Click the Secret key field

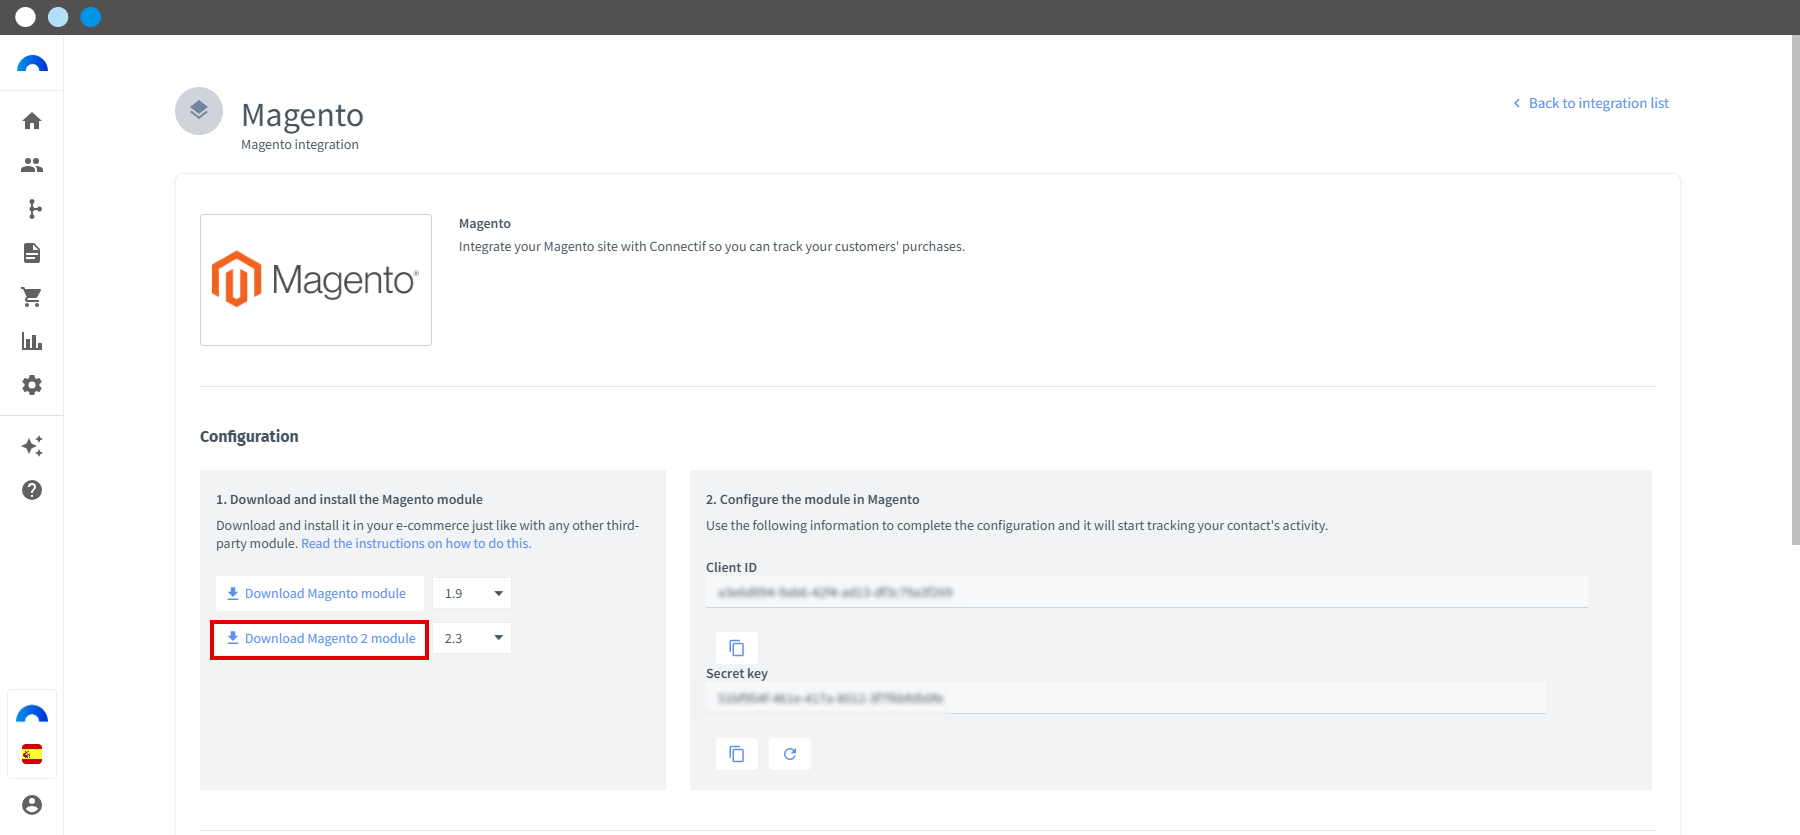pyautogui.click(x=1126, y=698)
